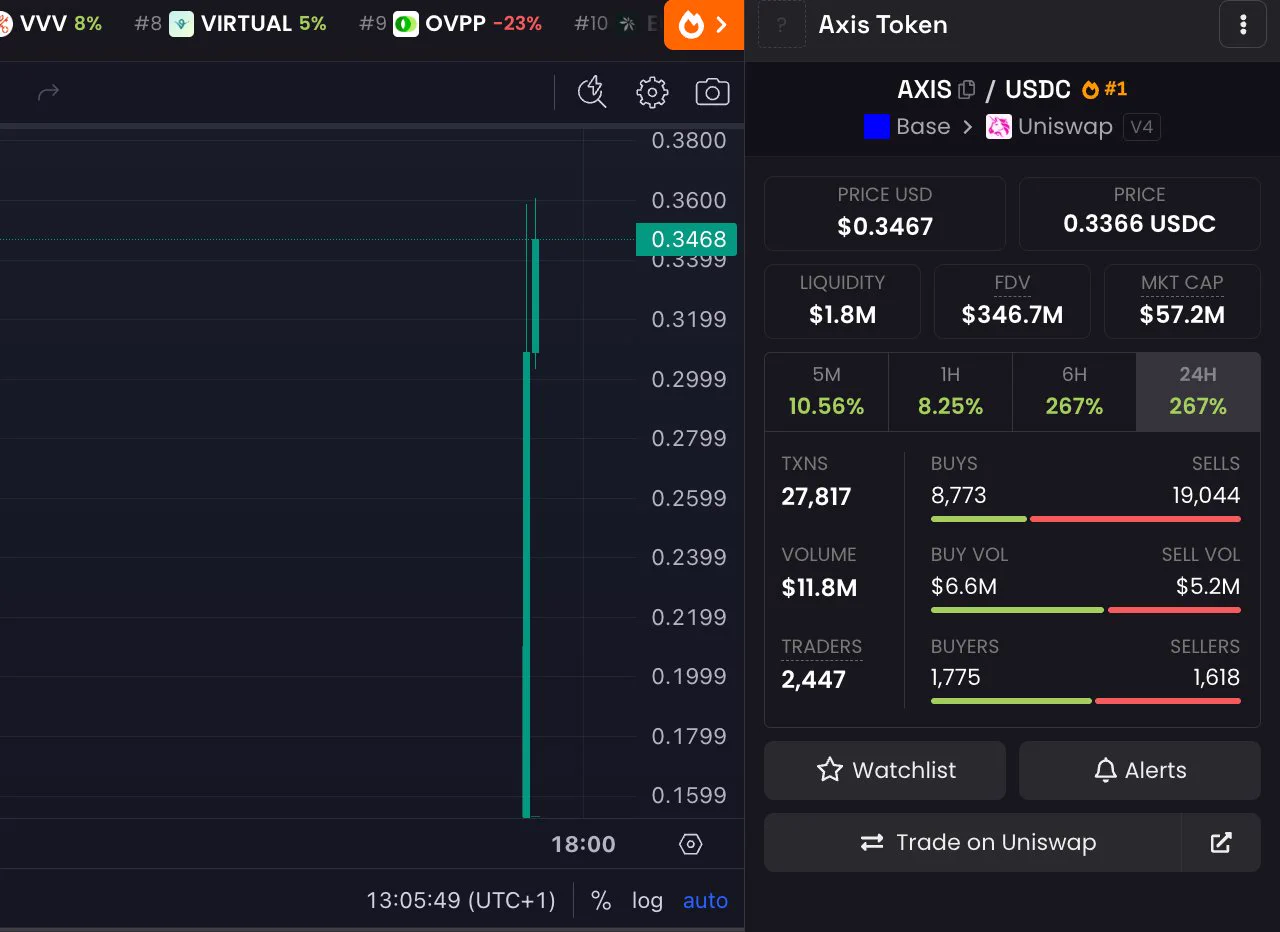
Task: Open the quick search lightning magnifier icon
Action: (592, 93)
